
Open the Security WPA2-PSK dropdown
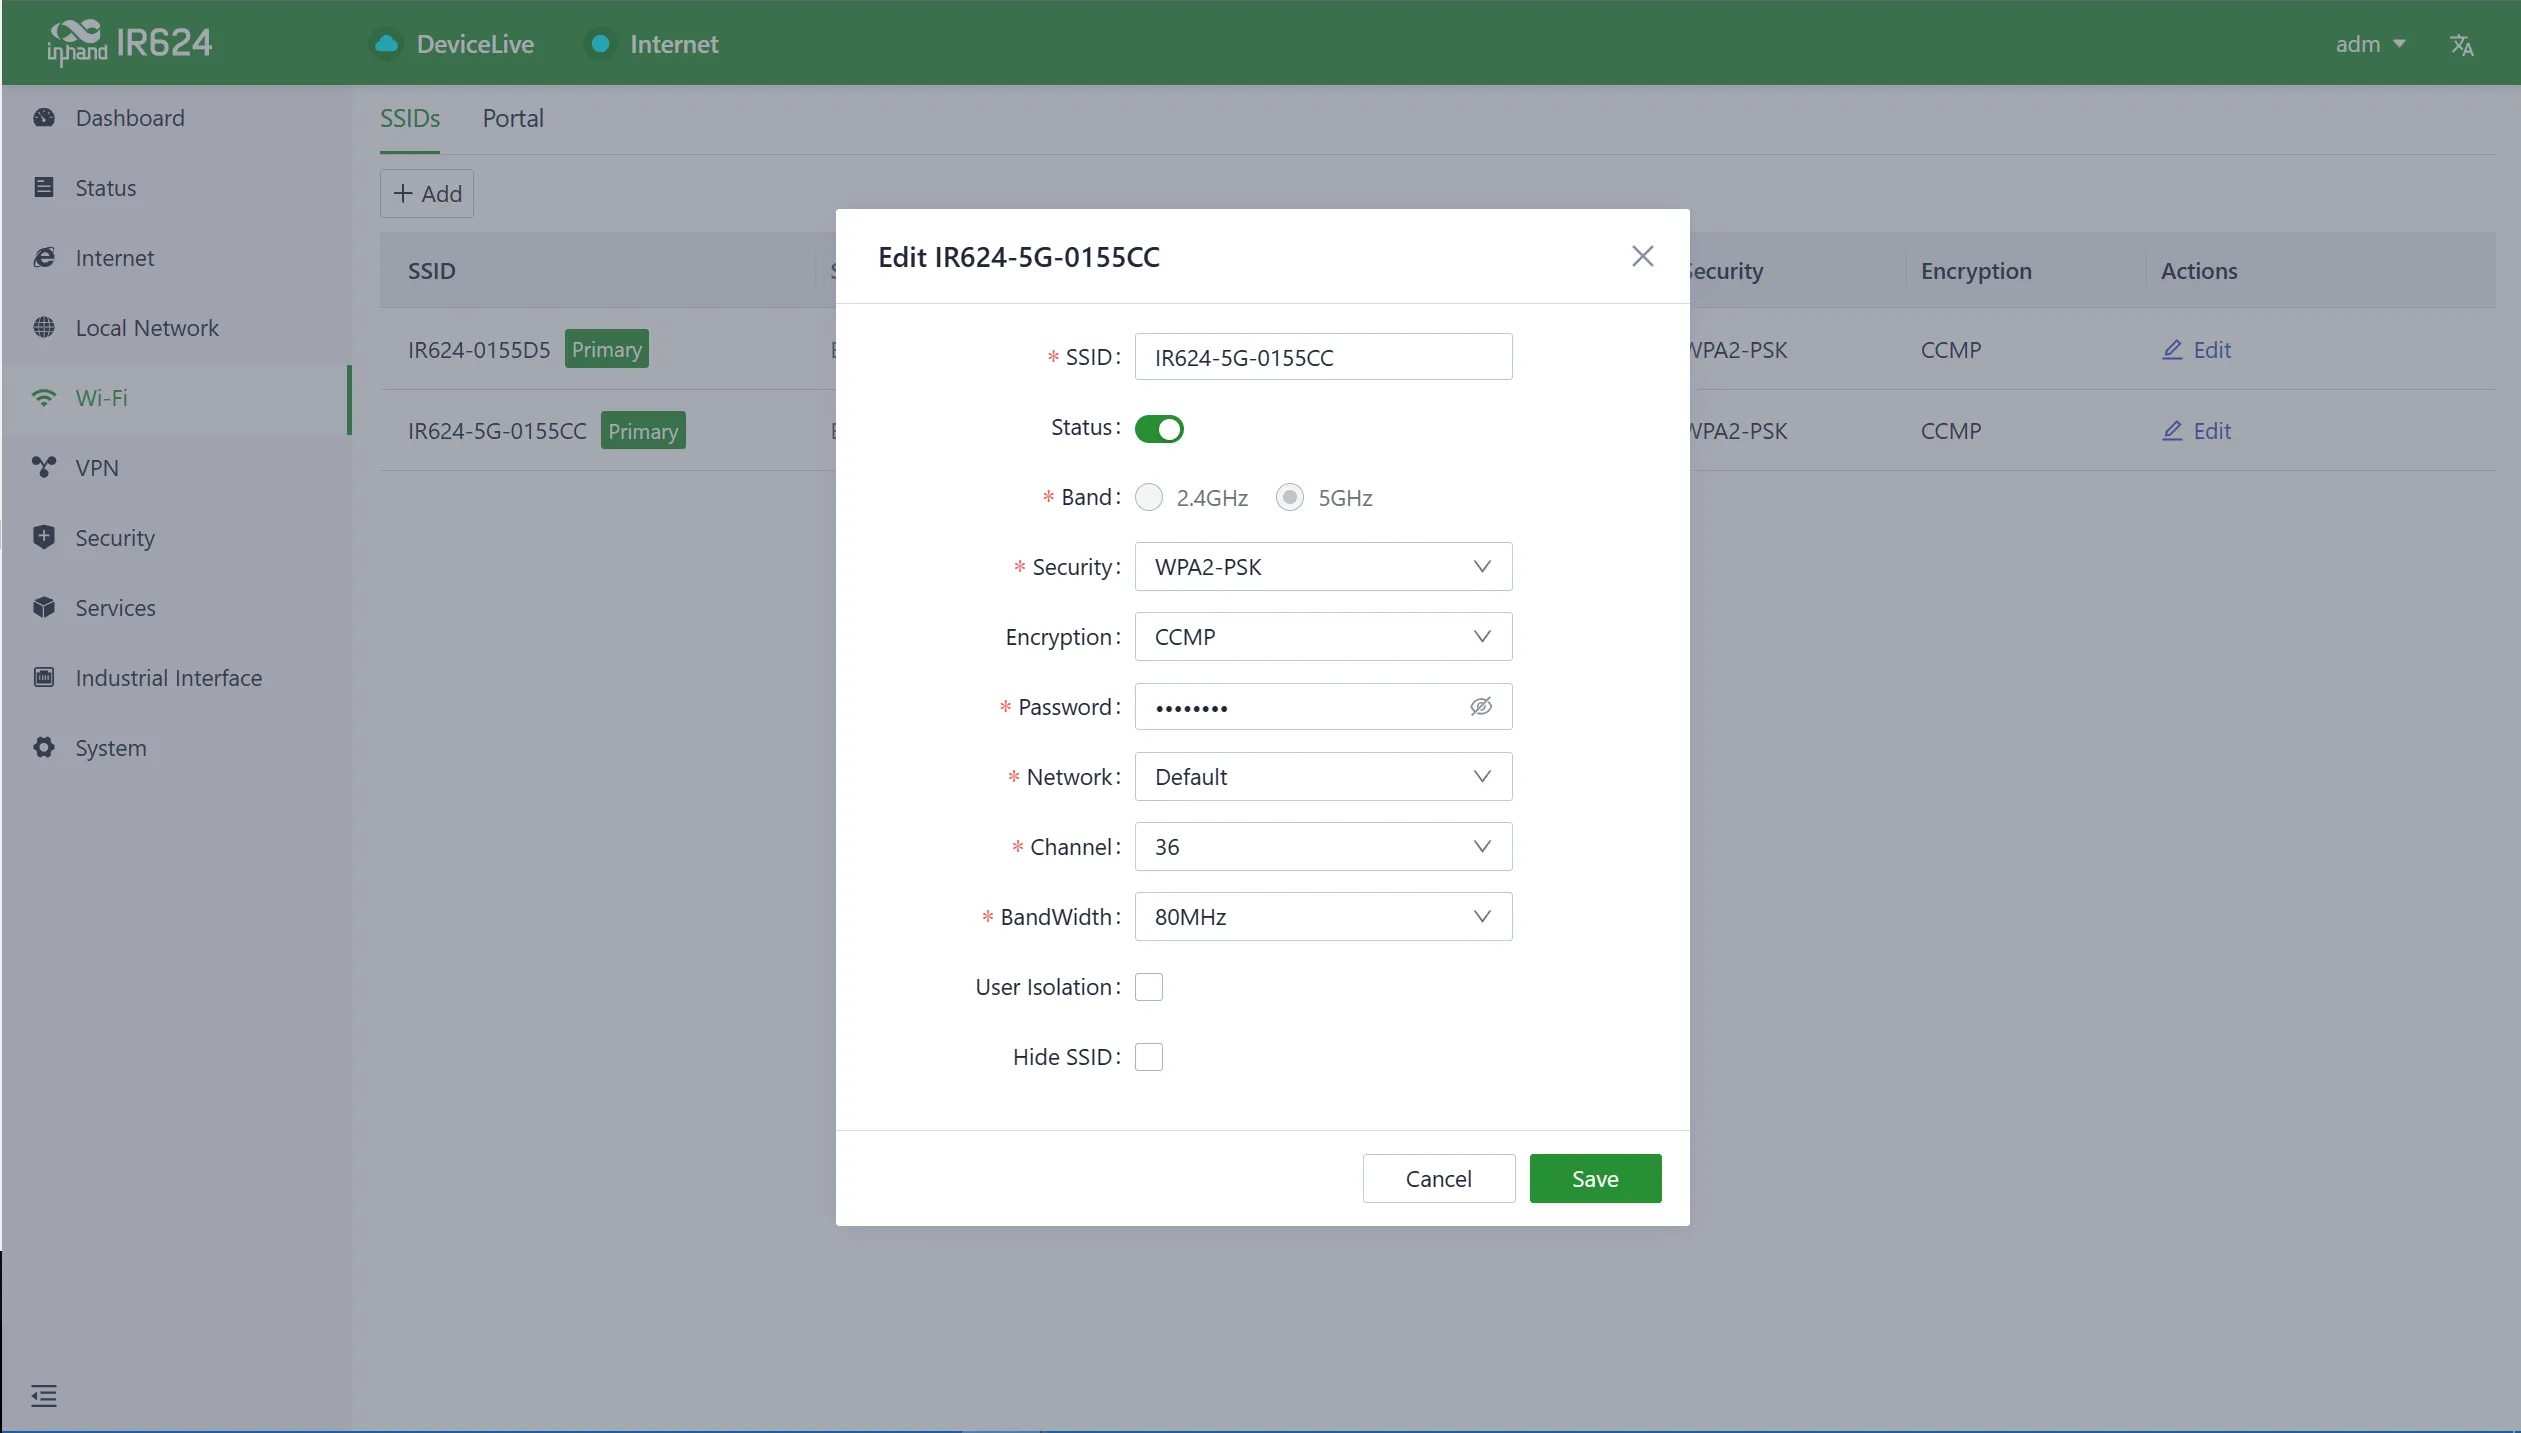1323,567
